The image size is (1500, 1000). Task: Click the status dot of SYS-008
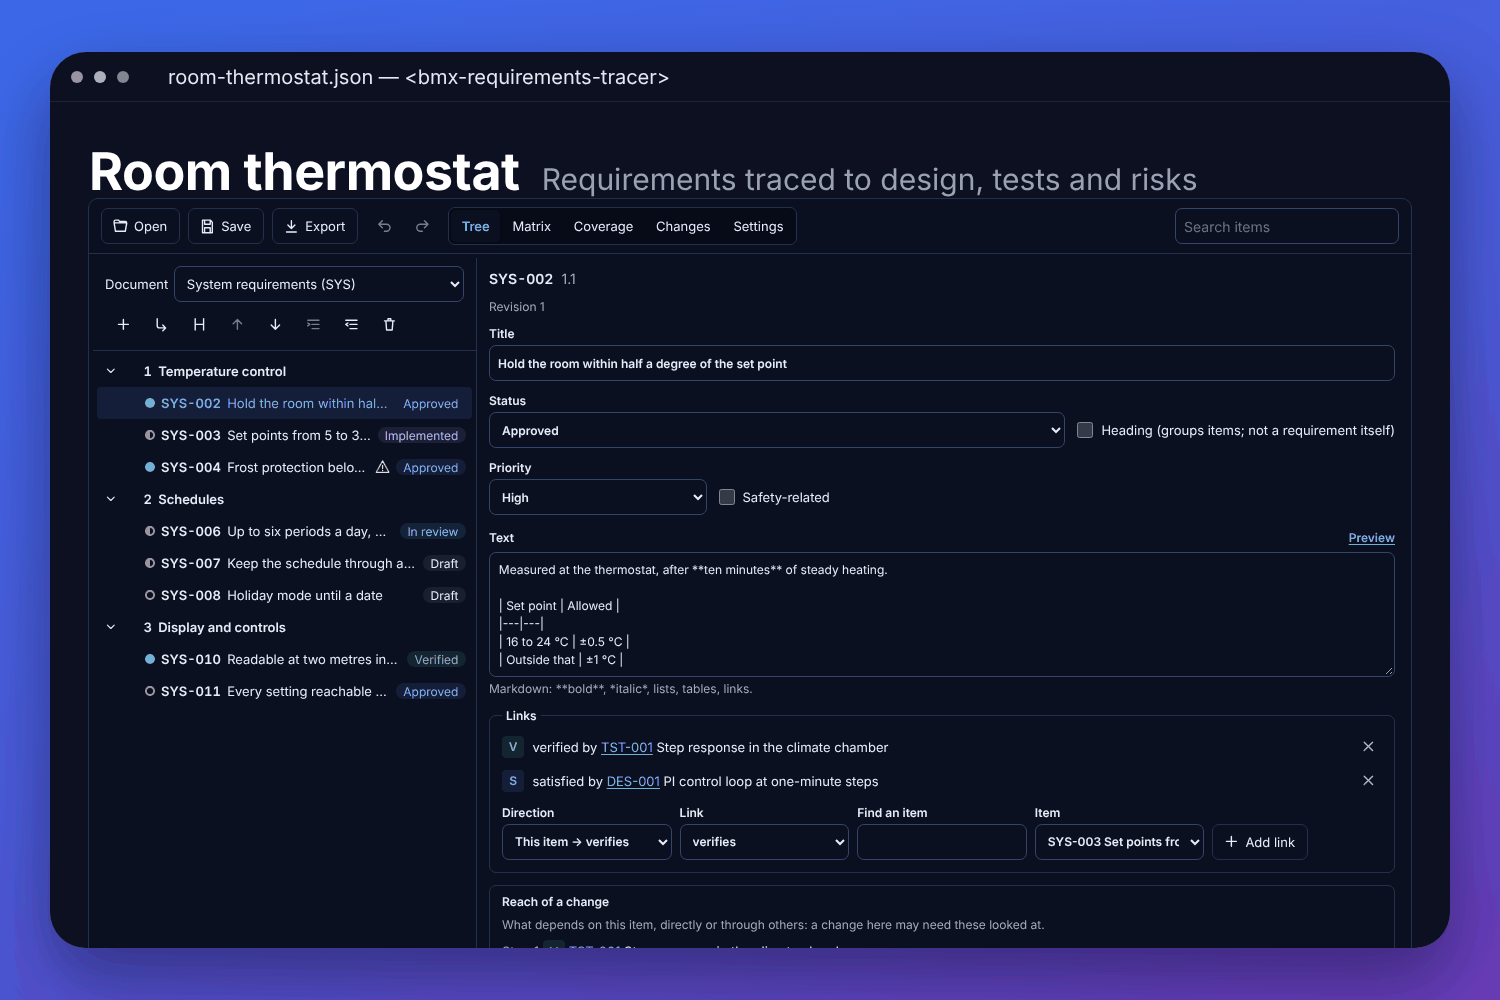[x=150, y=595]
